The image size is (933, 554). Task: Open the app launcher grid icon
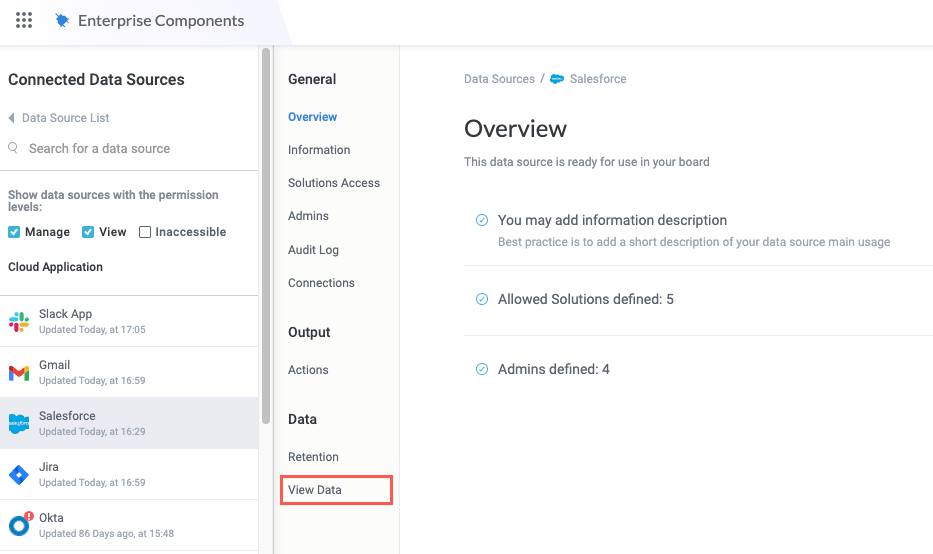(24, 20)
